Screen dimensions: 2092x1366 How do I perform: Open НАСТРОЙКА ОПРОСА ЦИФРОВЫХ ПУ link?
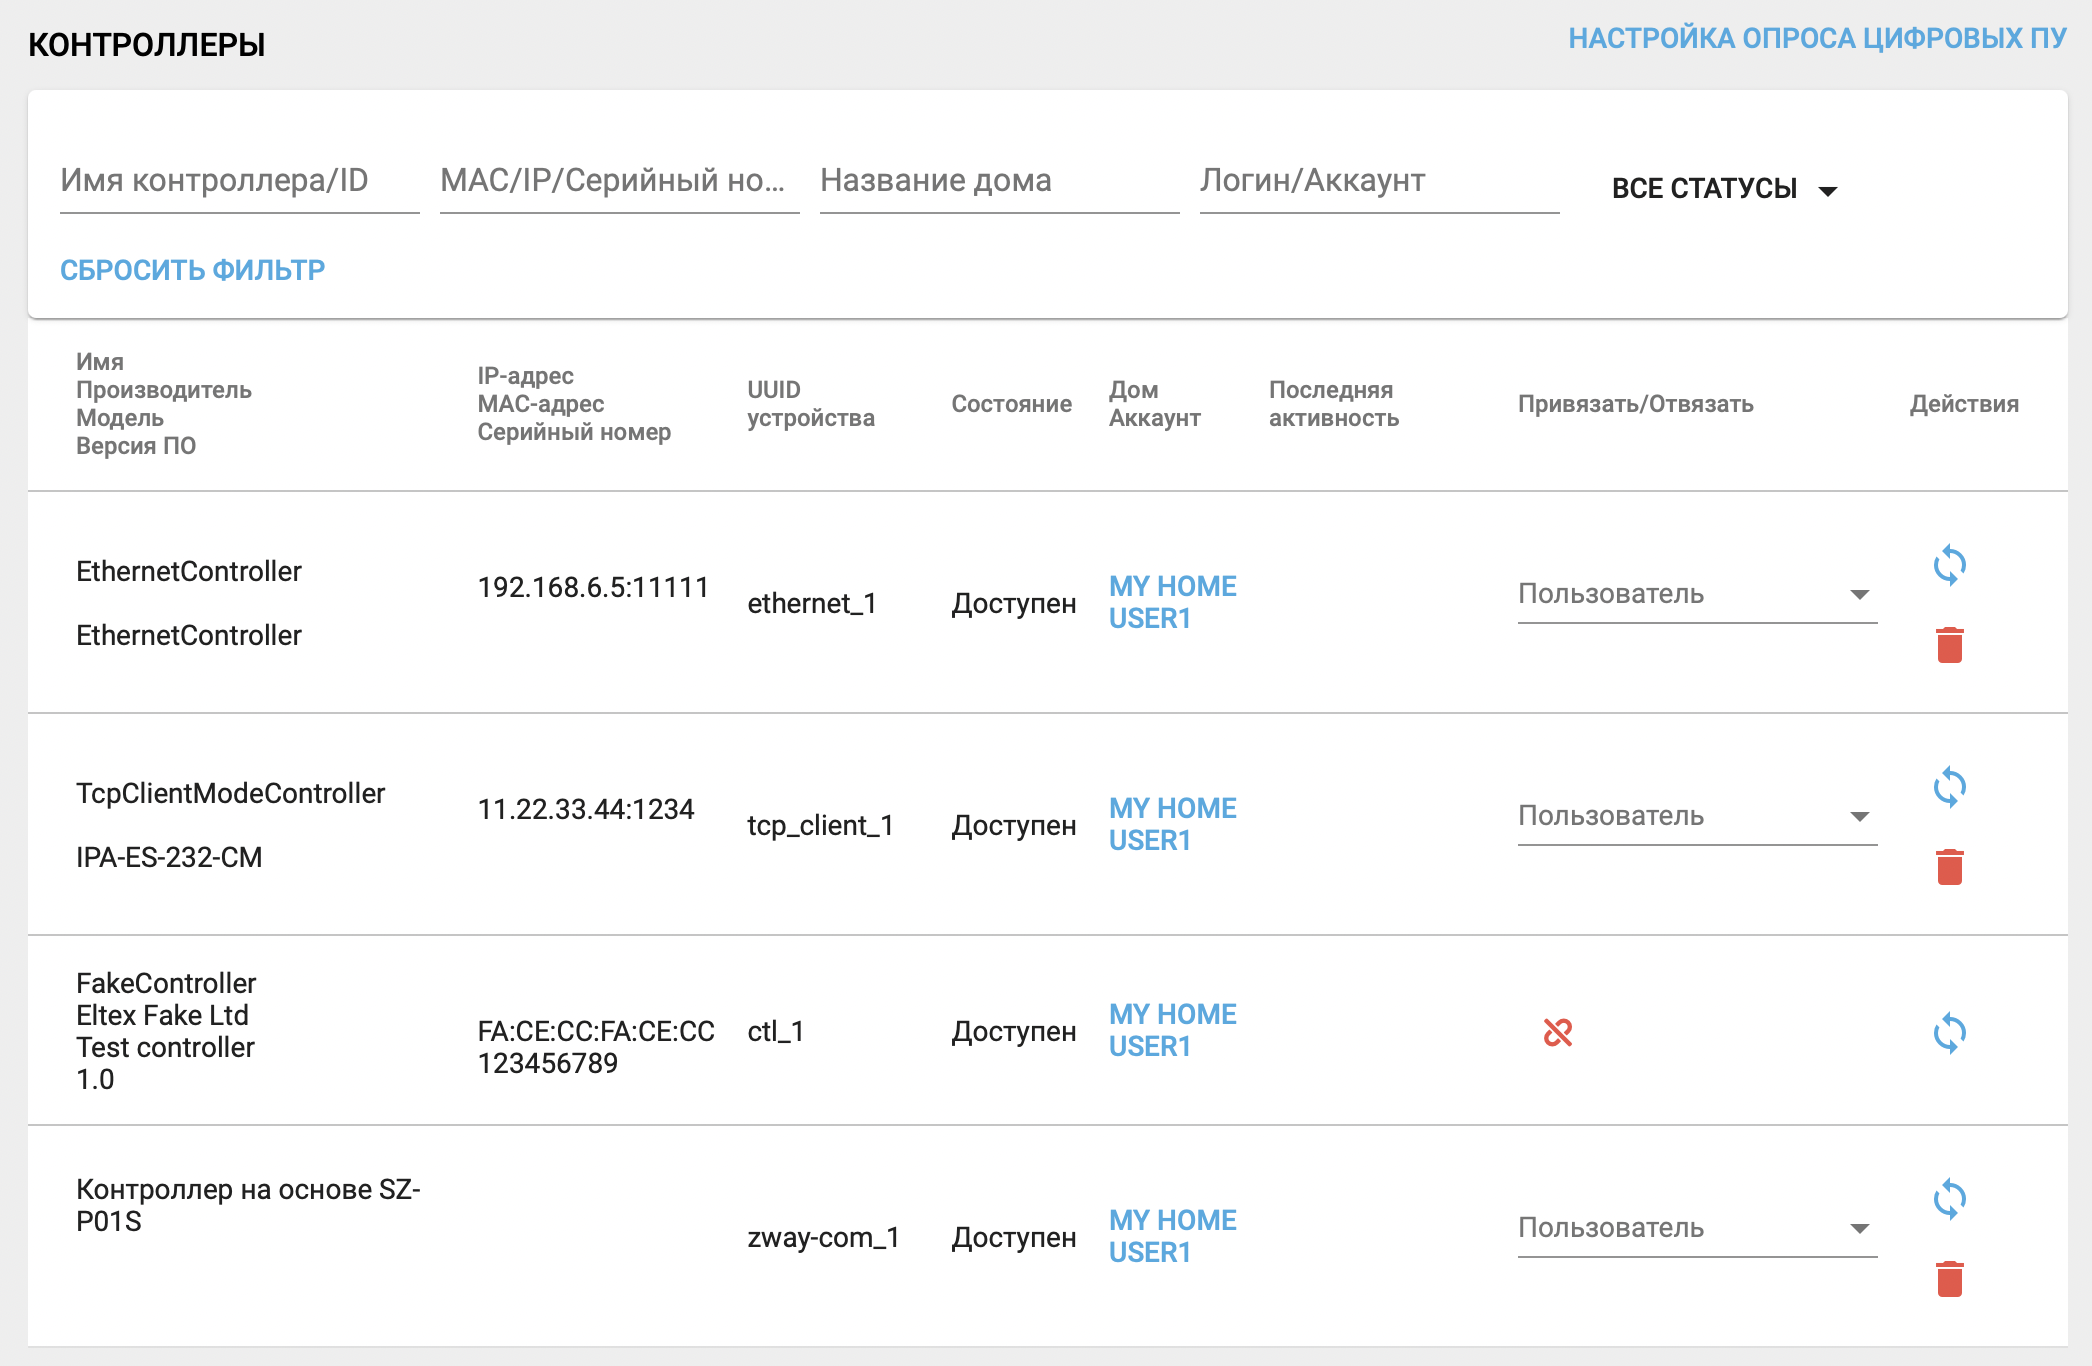[1816, 38]
